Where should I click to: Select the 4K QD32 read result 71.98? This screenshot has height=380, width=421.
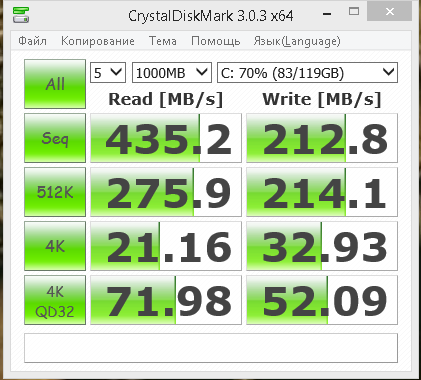(x=166, y=300)
